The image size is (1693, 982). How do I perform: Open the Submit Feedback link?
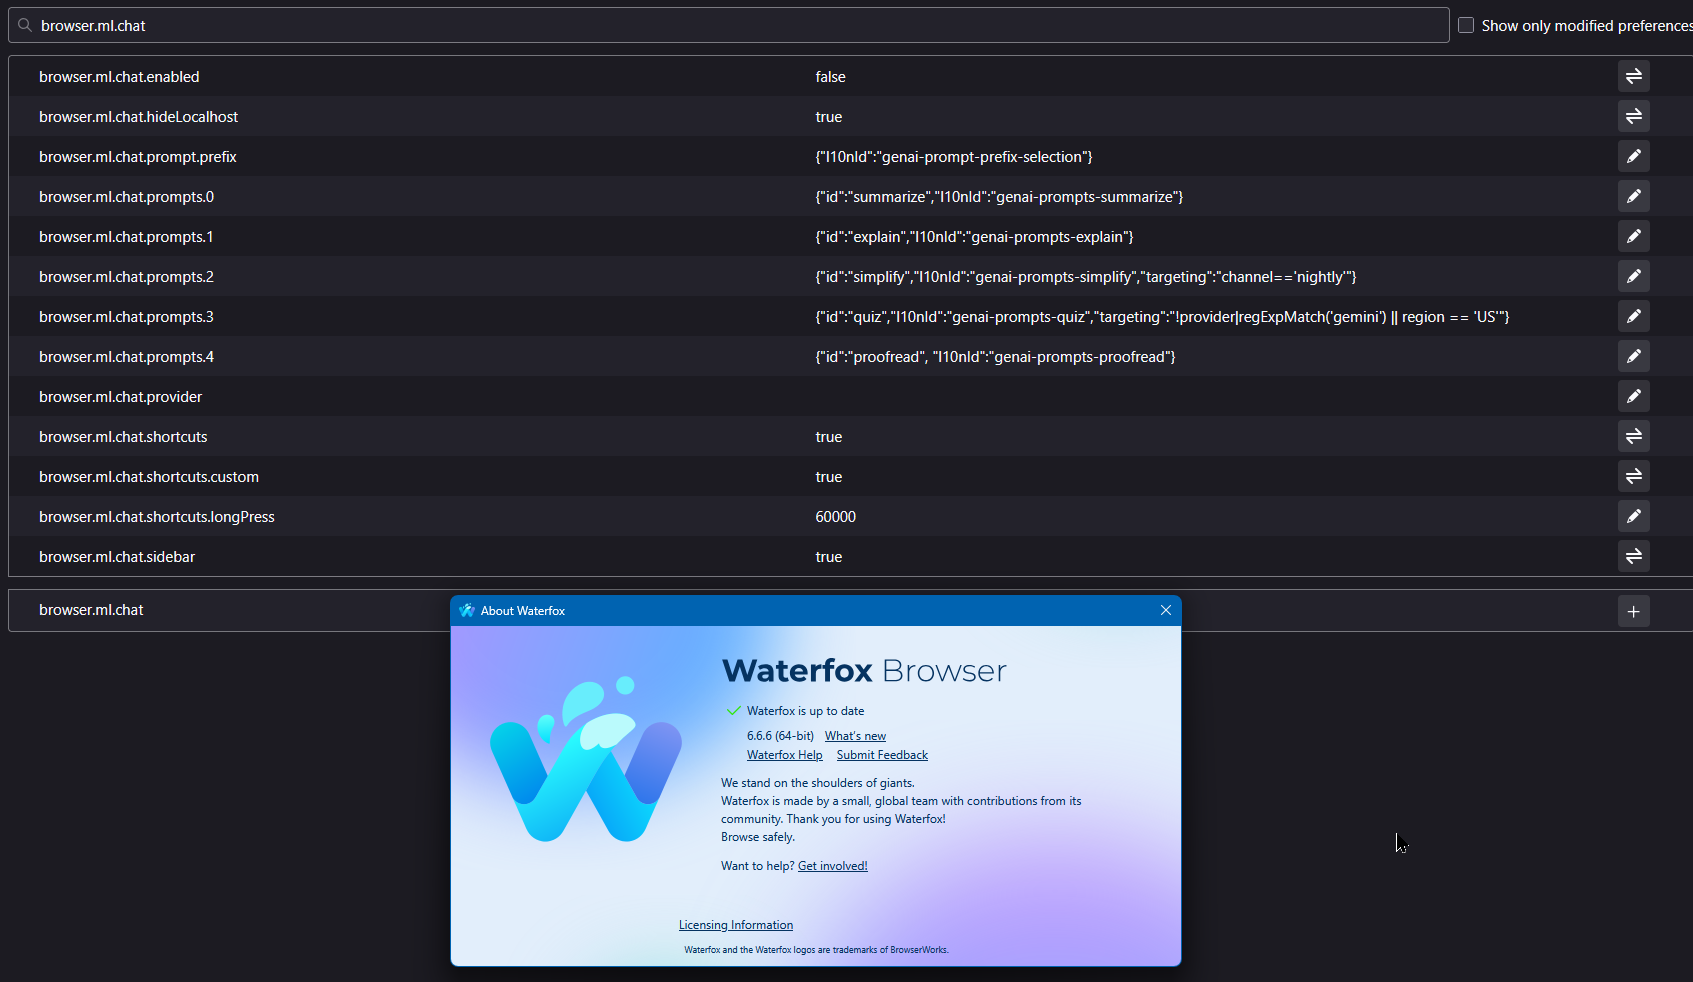click(x=882, y=755)
